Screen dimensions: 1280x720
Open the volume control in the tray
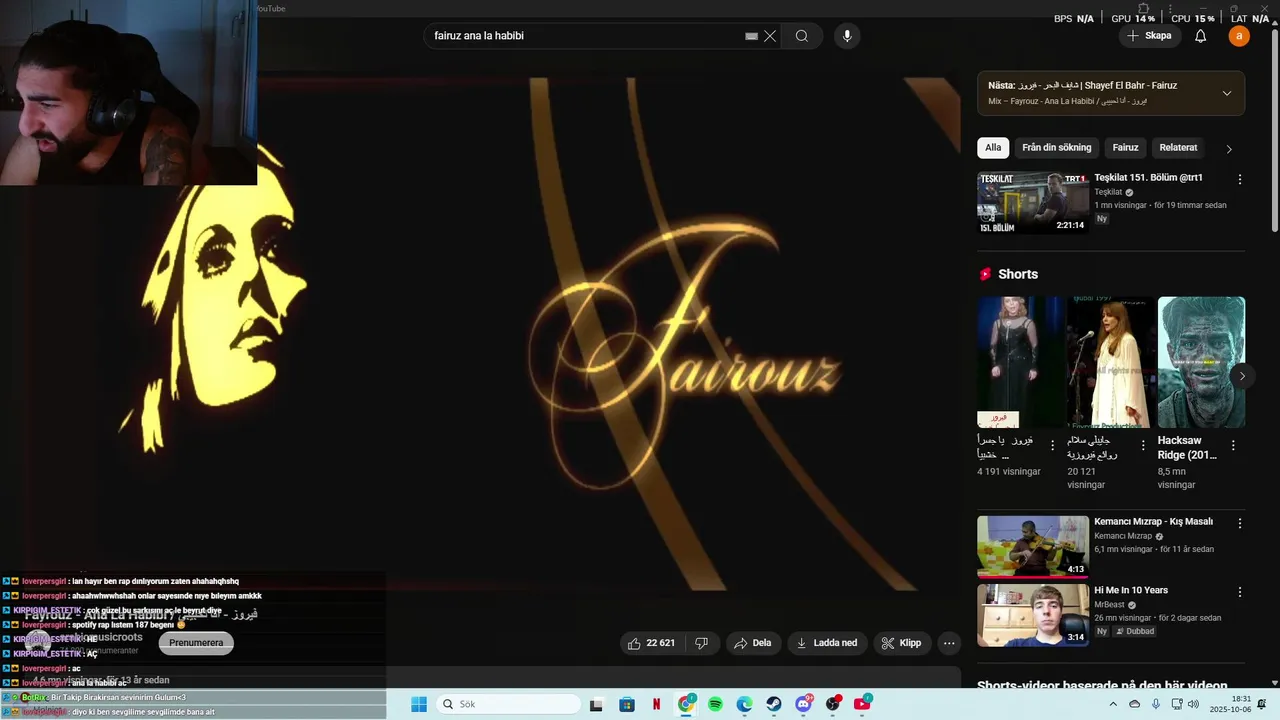click(x=1193, y=704)
